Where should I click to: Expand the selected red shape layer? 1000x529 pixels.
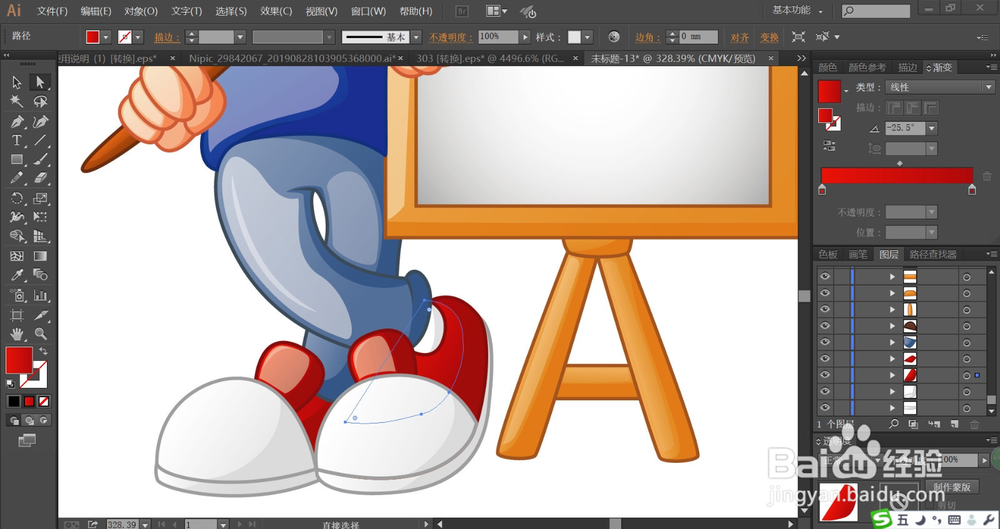892,375
